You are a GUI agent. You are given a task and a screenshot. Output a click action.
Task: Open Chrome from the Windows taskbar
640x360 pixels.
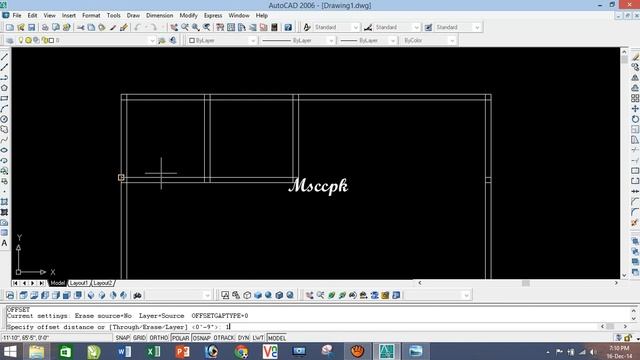(241, 351)
